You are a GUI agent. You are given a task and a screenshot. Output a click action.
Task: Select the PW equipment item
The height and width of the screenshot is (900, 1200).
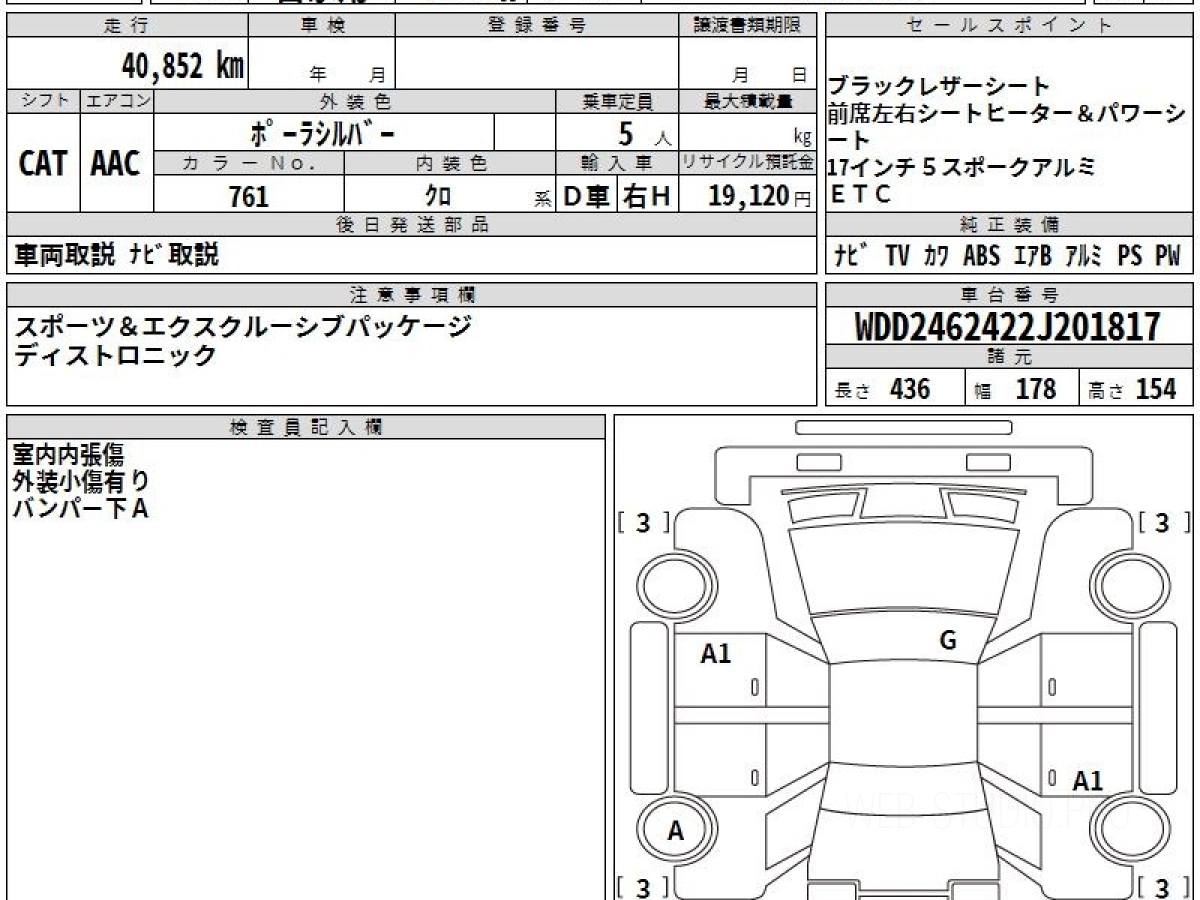click(x=1168, y=256)
